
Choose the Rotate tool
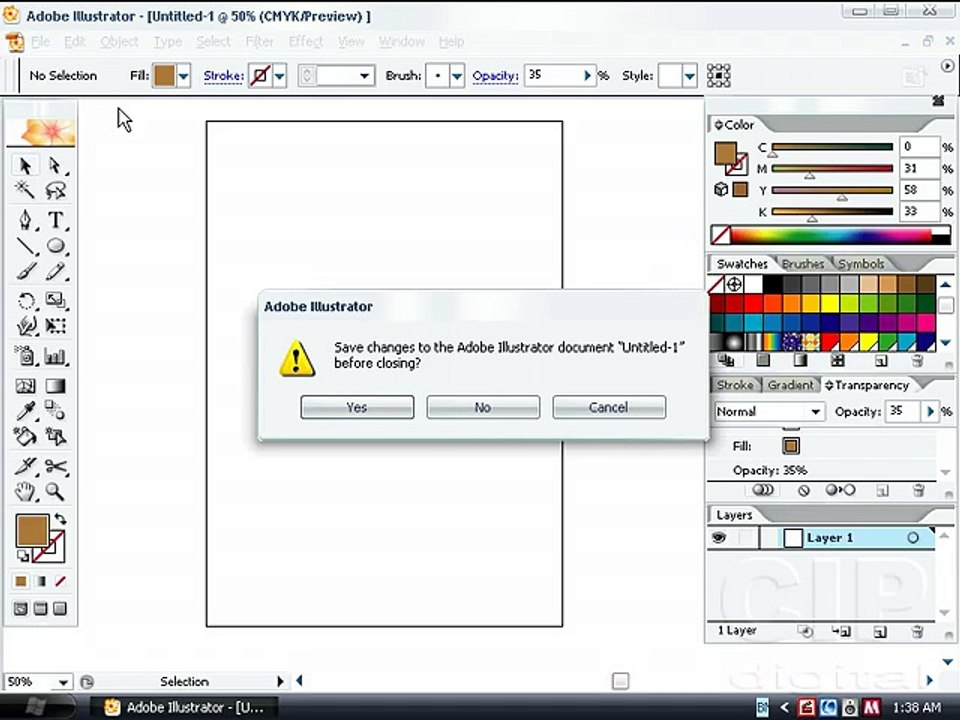(x=25, y=301)
